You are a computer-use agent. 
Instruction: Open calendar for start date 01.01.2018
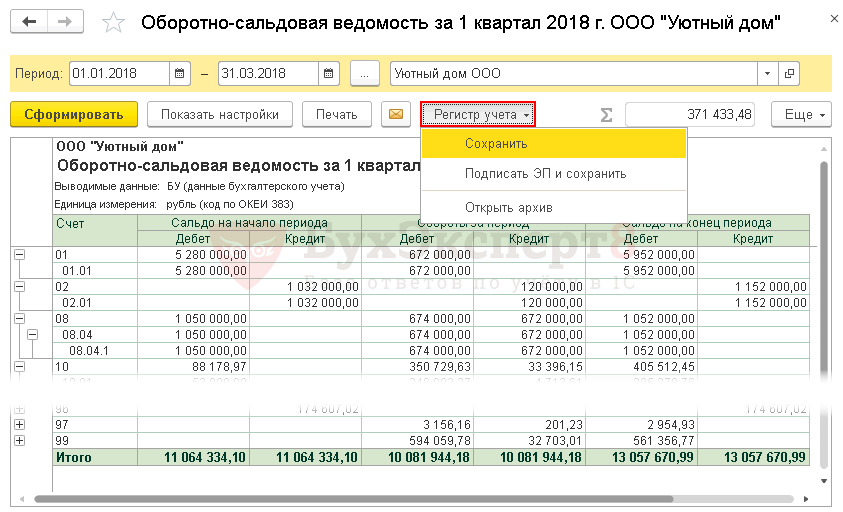180,73
